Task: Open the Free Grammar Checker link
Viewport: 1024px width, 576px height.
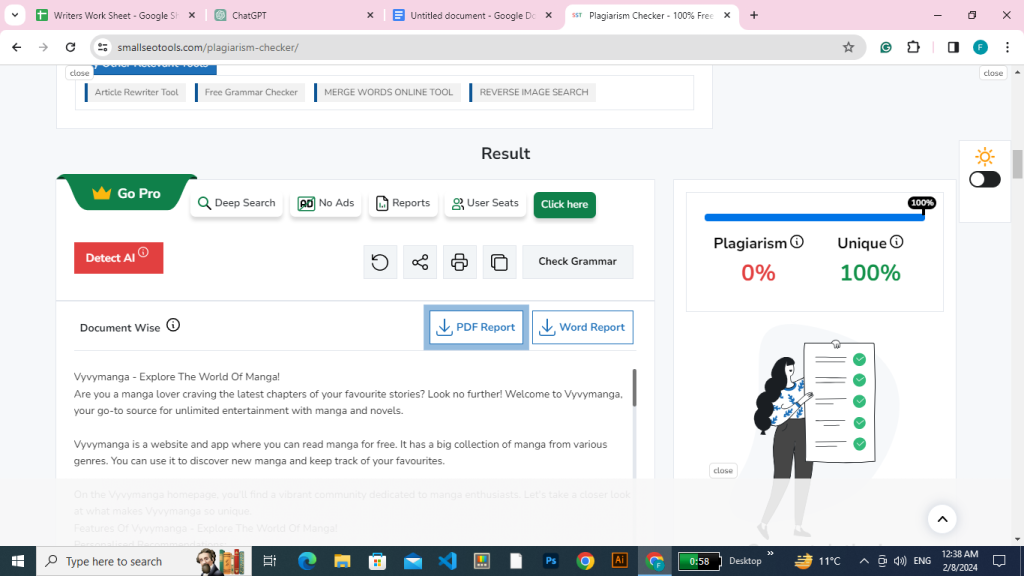Action: pyautogui.click(x=251, y=92)
